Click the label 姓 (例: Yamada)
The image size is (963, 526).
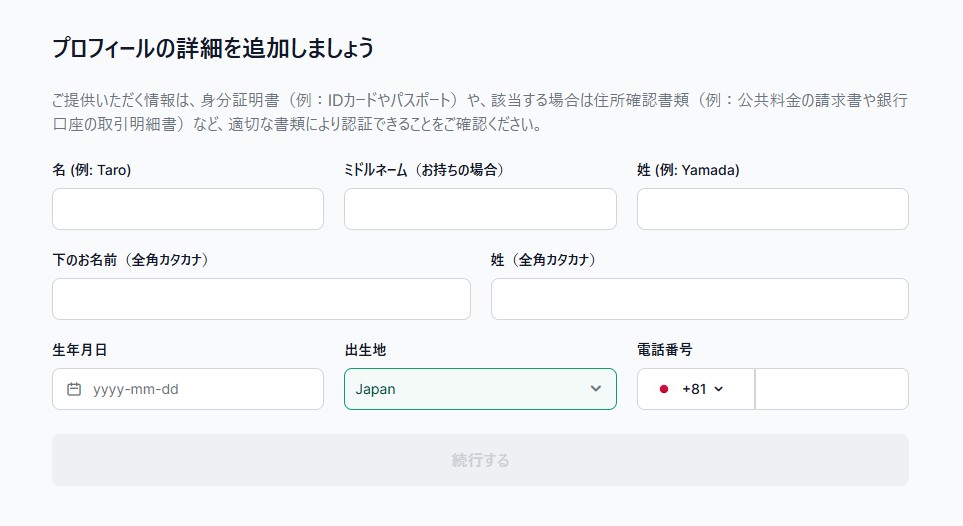click(x=688, y=170)
